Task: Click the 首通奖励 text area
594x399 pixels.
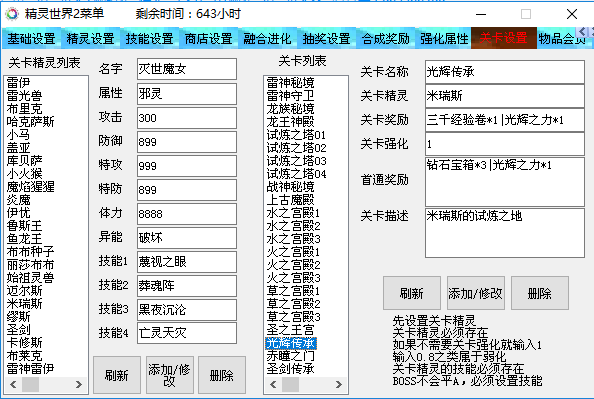Action: click(505, 182)
